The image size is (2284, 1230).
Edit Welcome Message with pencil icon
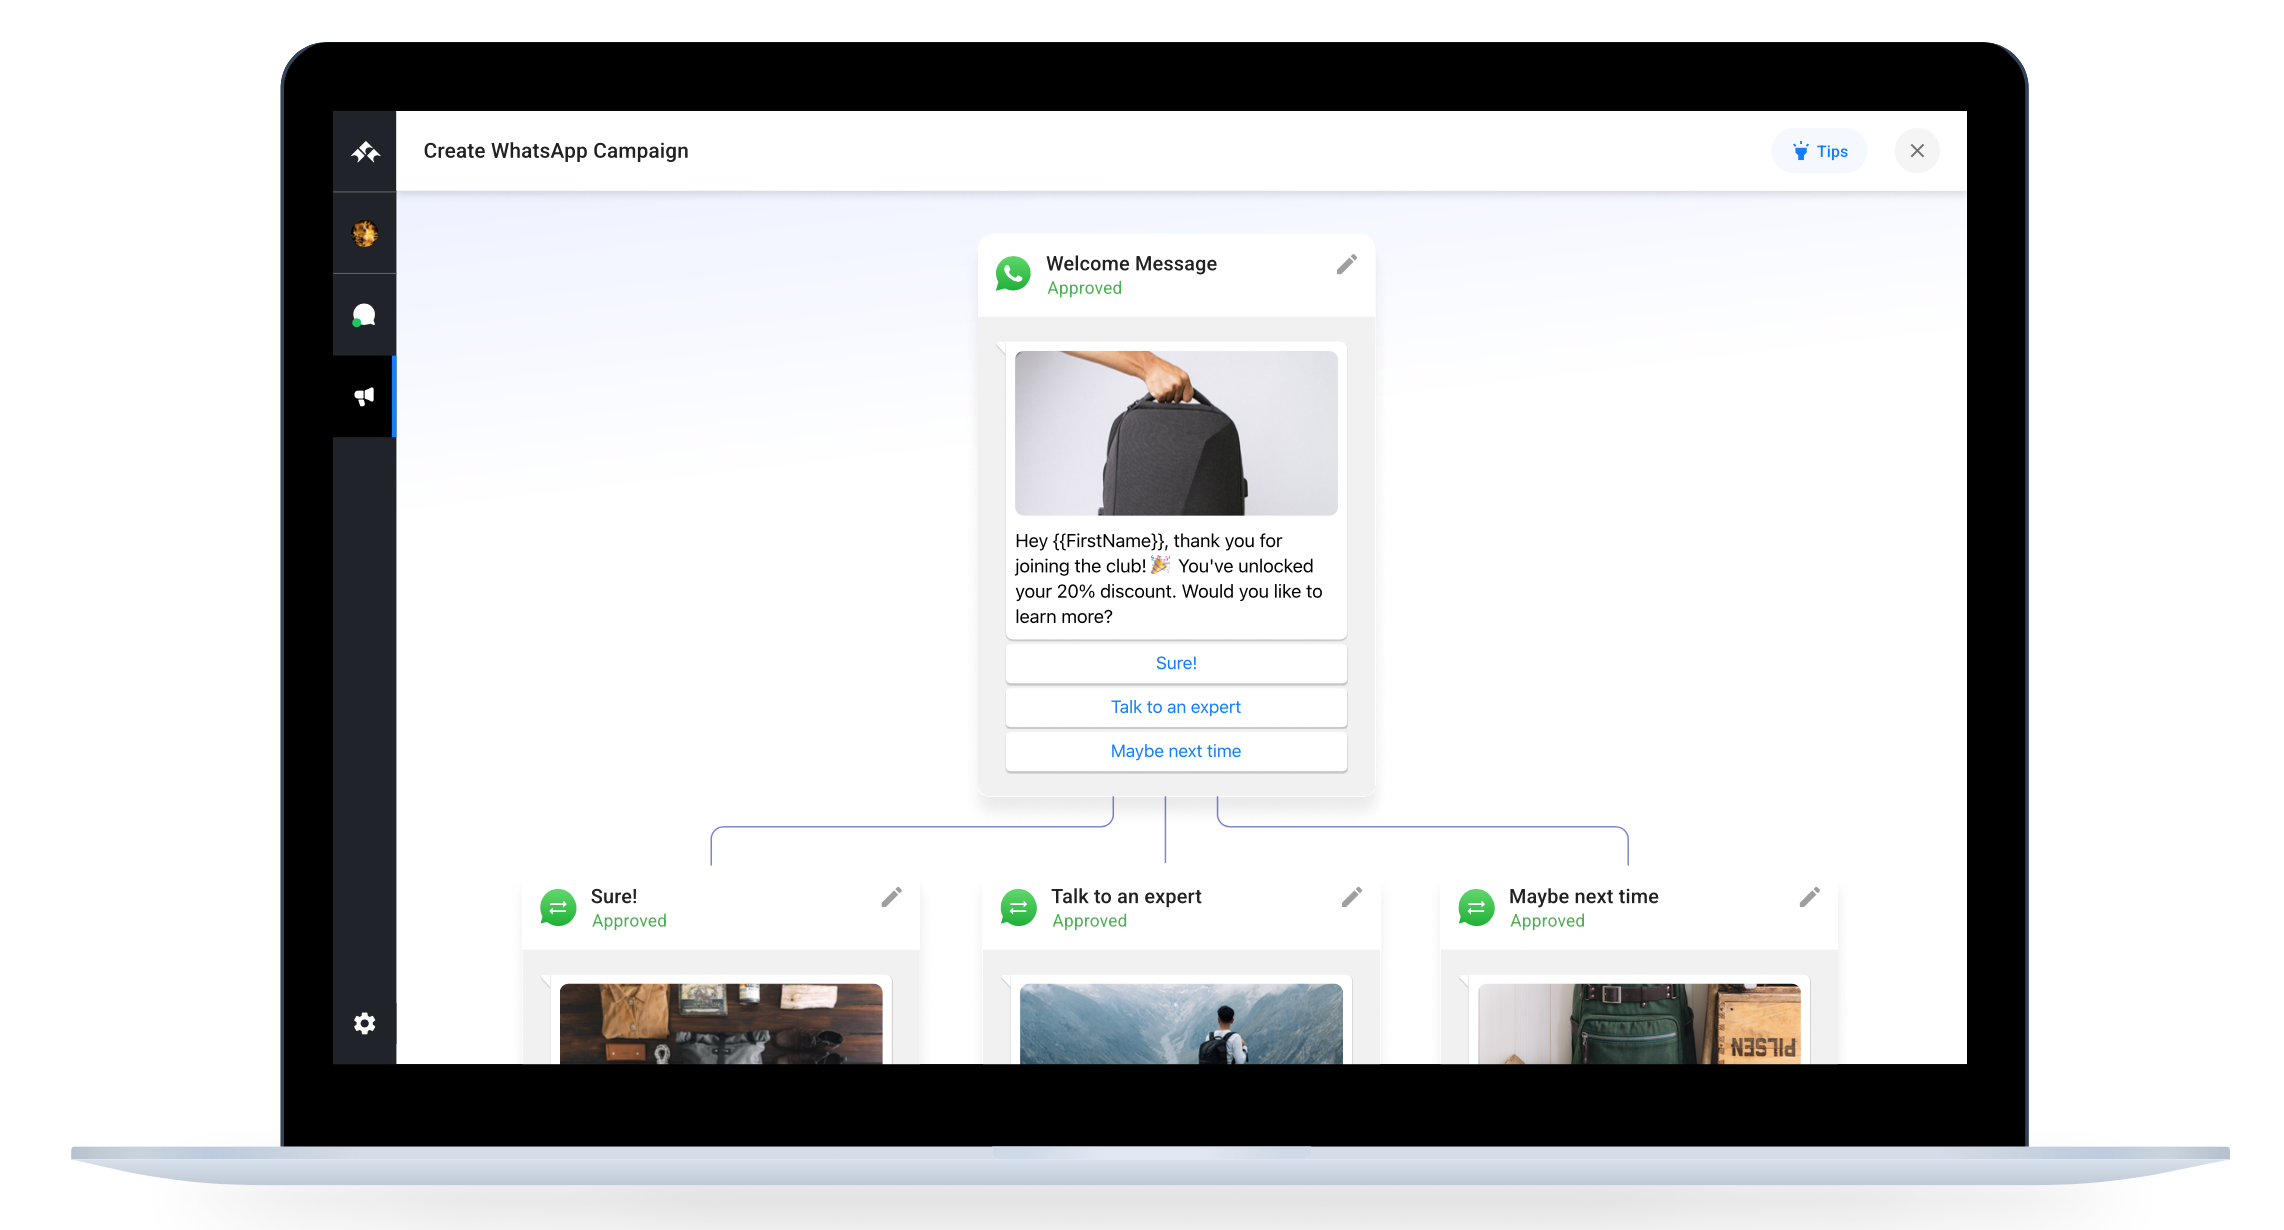(x=1346, y=264)
